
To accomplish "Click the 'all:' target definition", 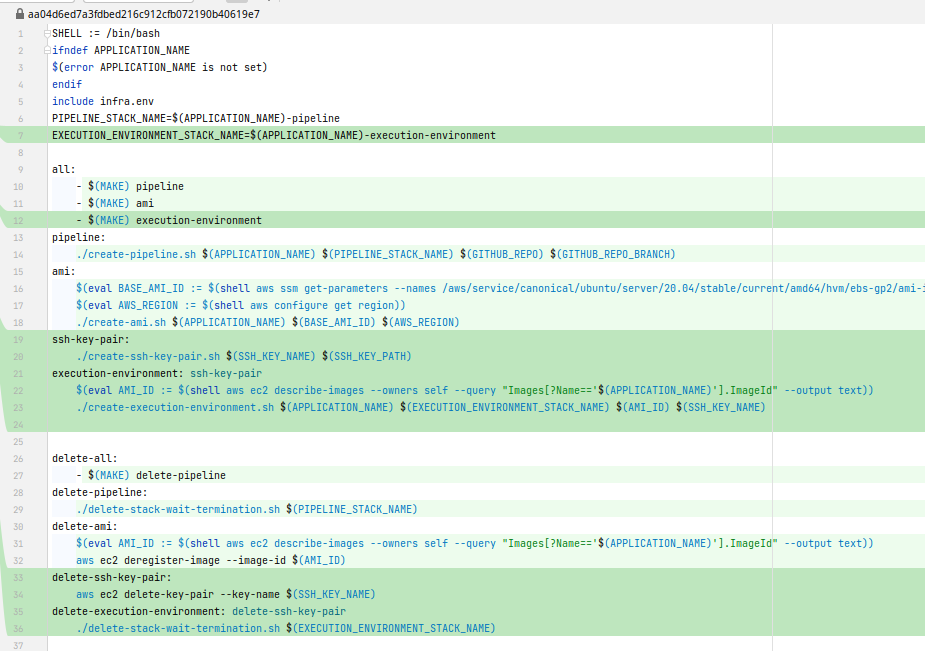I will point(64,169).
